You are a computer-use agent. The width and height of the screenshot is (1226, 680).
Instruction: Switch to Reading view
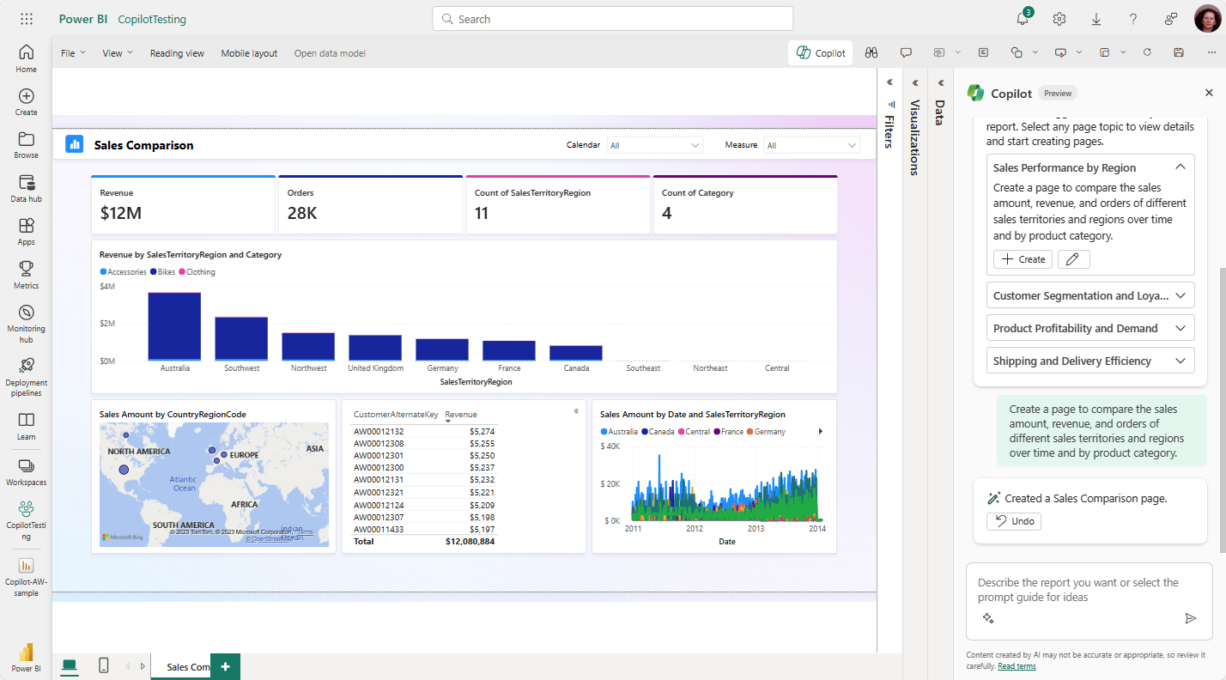click(177, 53)
